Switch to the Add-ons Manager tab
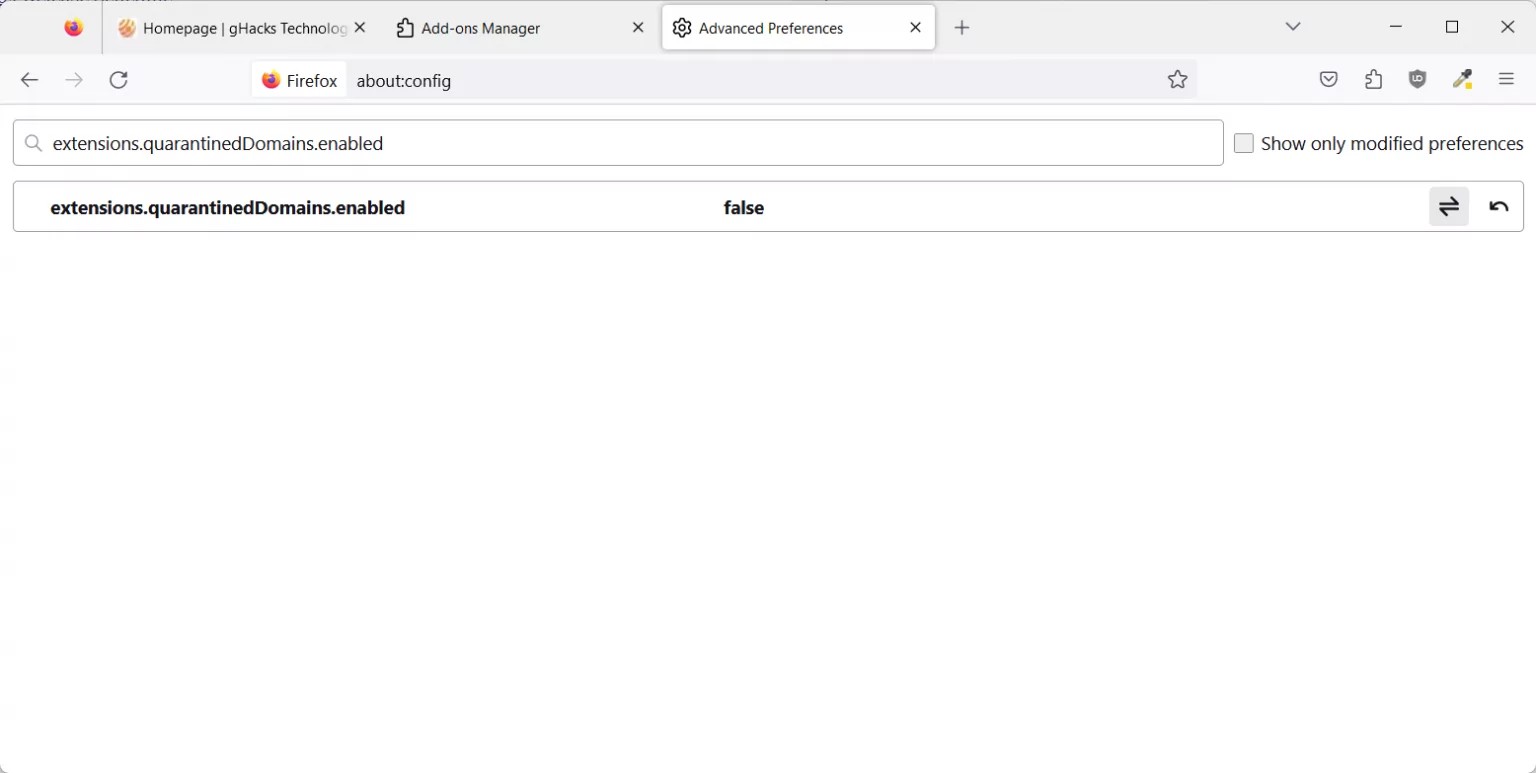Image resolution: width=1536 pixels, height=773 pixels. 480,28
